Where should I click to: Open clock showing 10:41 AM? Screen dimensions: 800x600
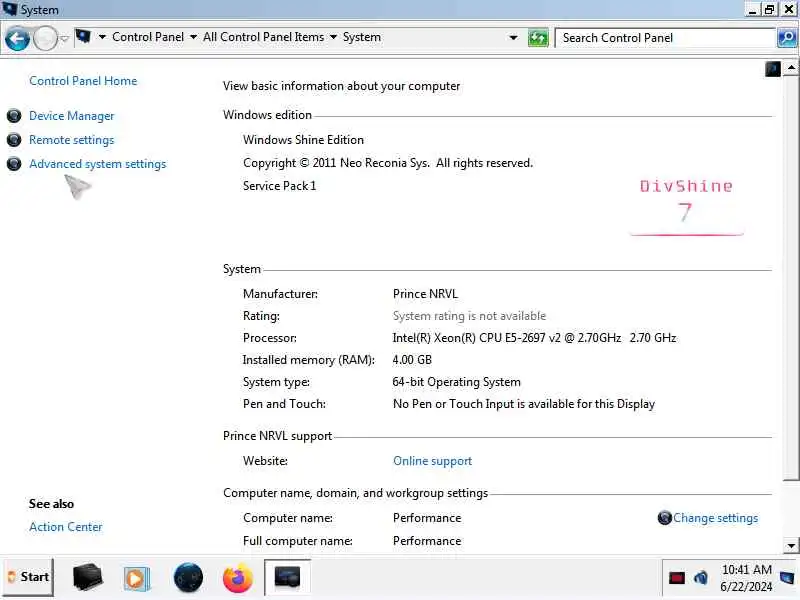pyautogui.click(x=746, y=578)
